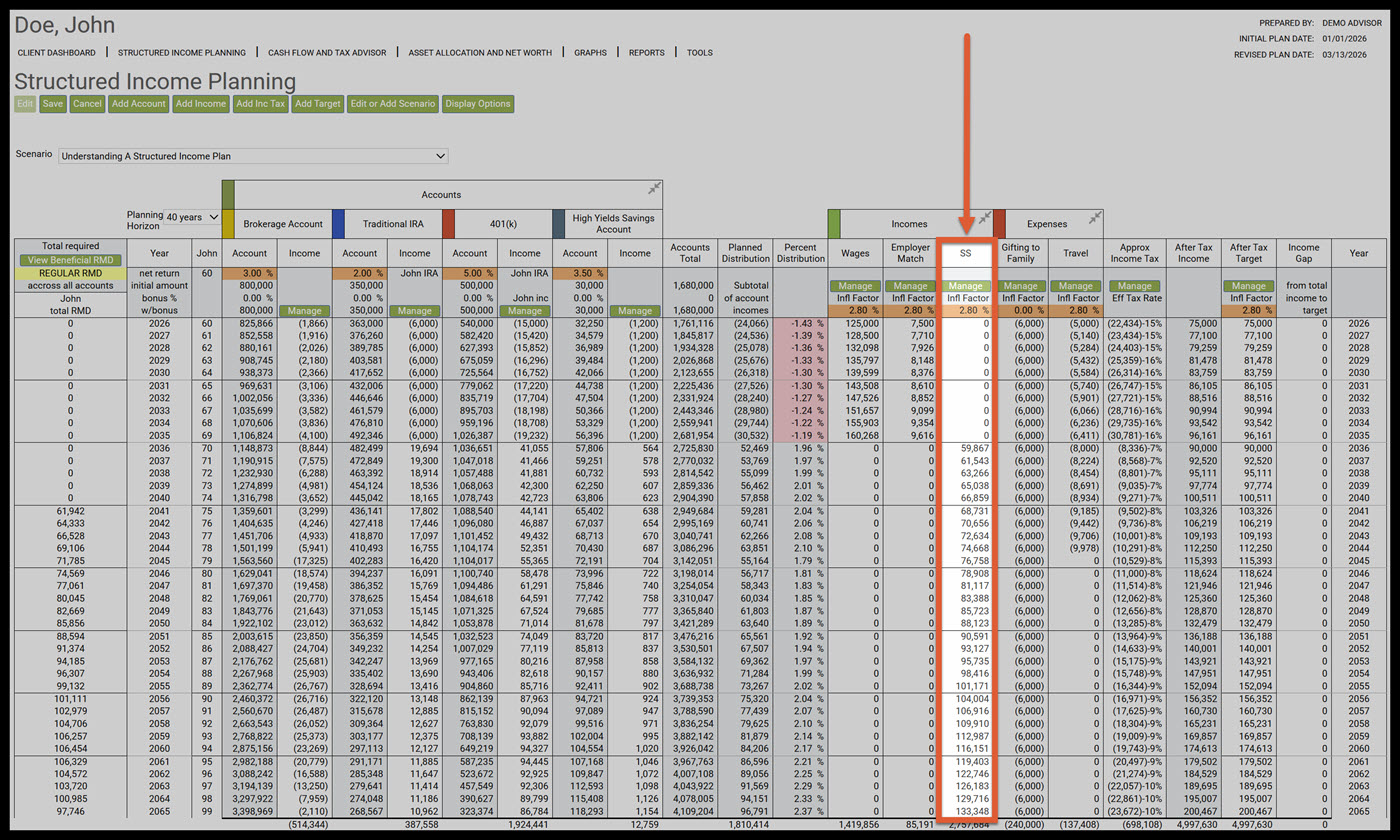Edit the Gifting to Family inflation factor
The height and width of the screenshot is (840, 1400).
click(x=1021, y=310)
